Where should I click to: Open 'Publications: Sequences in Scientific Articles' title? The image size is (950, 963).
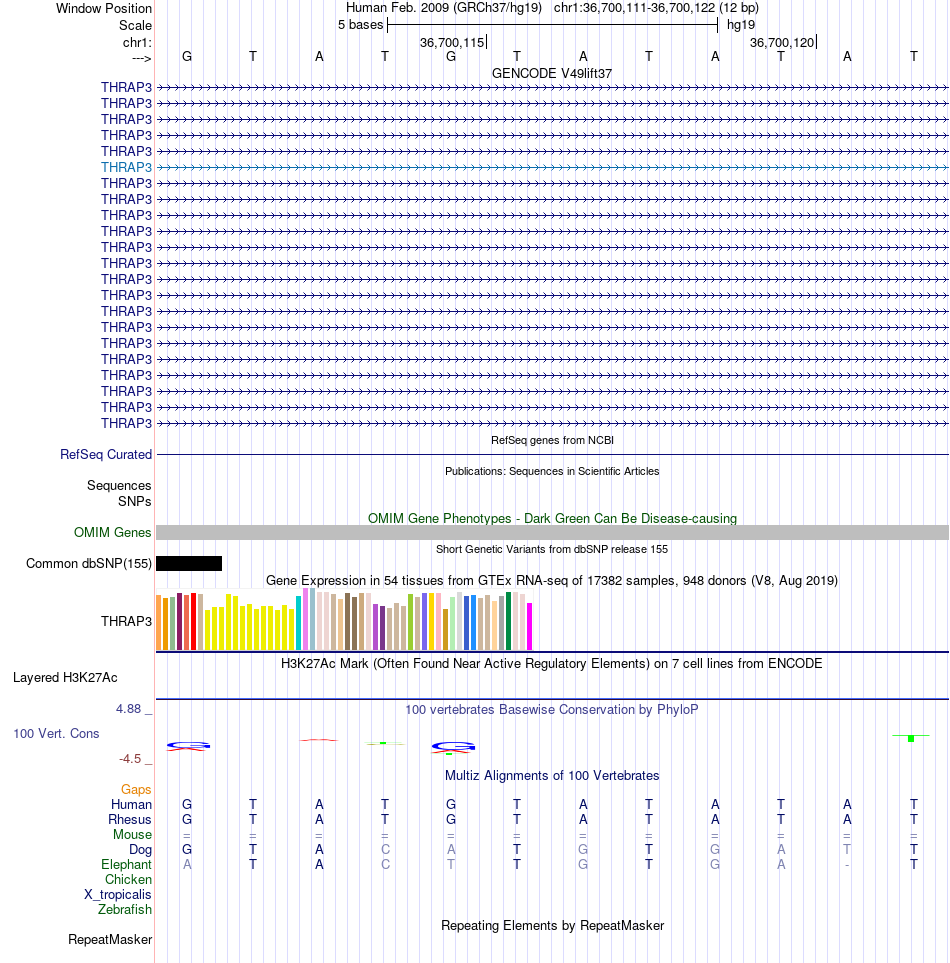pyautogui.click(x=552, y=471)
